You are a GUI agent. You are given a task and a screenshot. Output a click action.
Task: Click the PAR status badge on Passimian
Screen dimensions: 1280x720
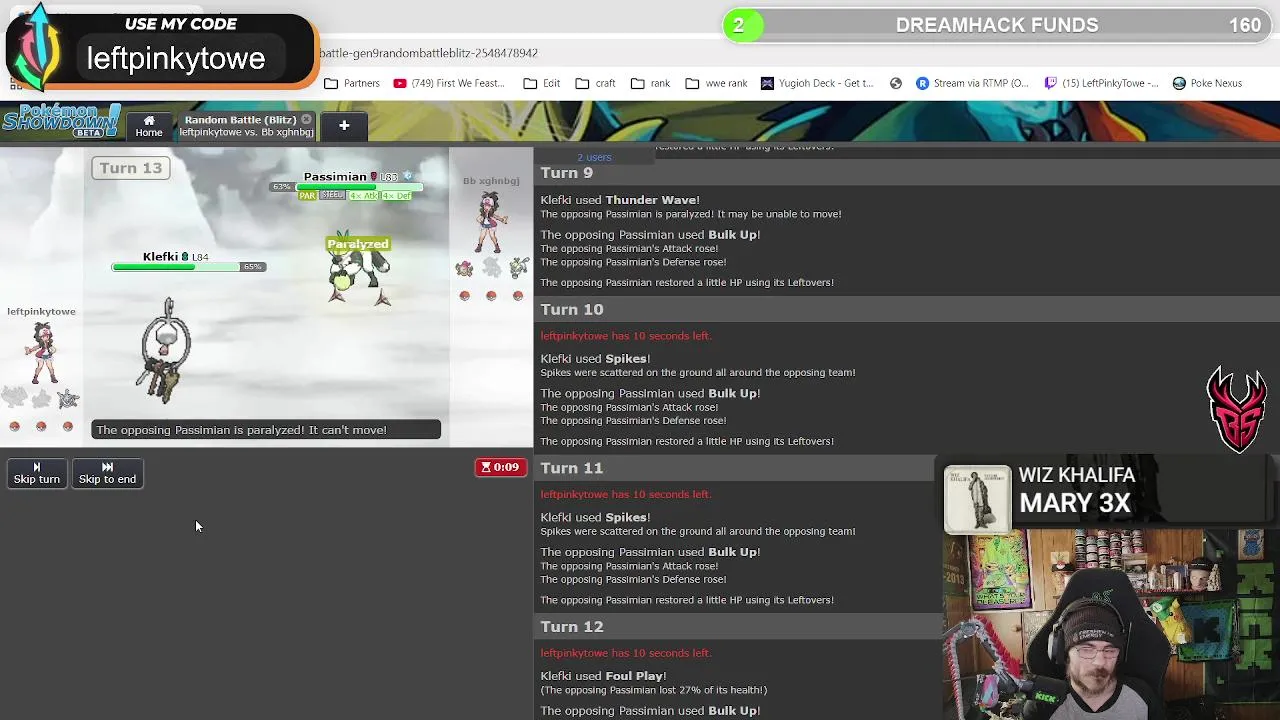point(307,195)
